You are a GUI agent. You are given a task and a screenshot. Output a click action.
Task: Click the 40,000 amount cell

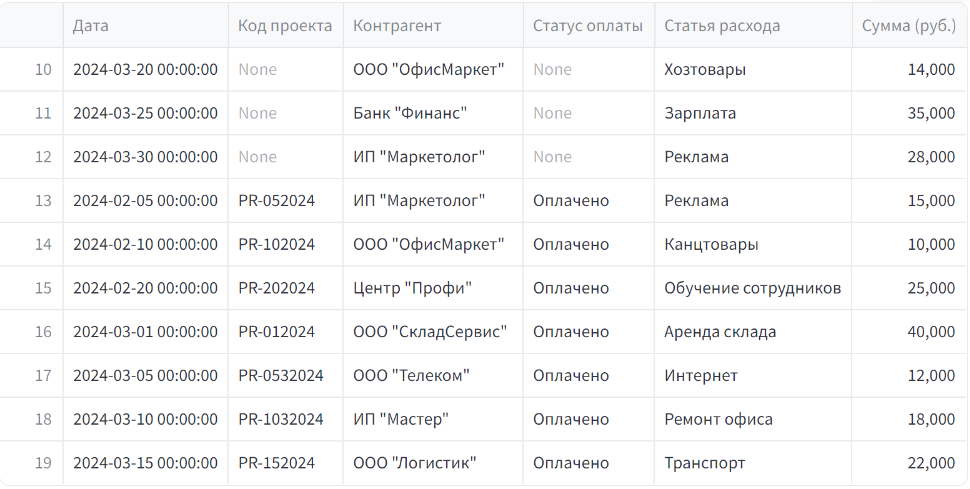[x=909, y=332]
